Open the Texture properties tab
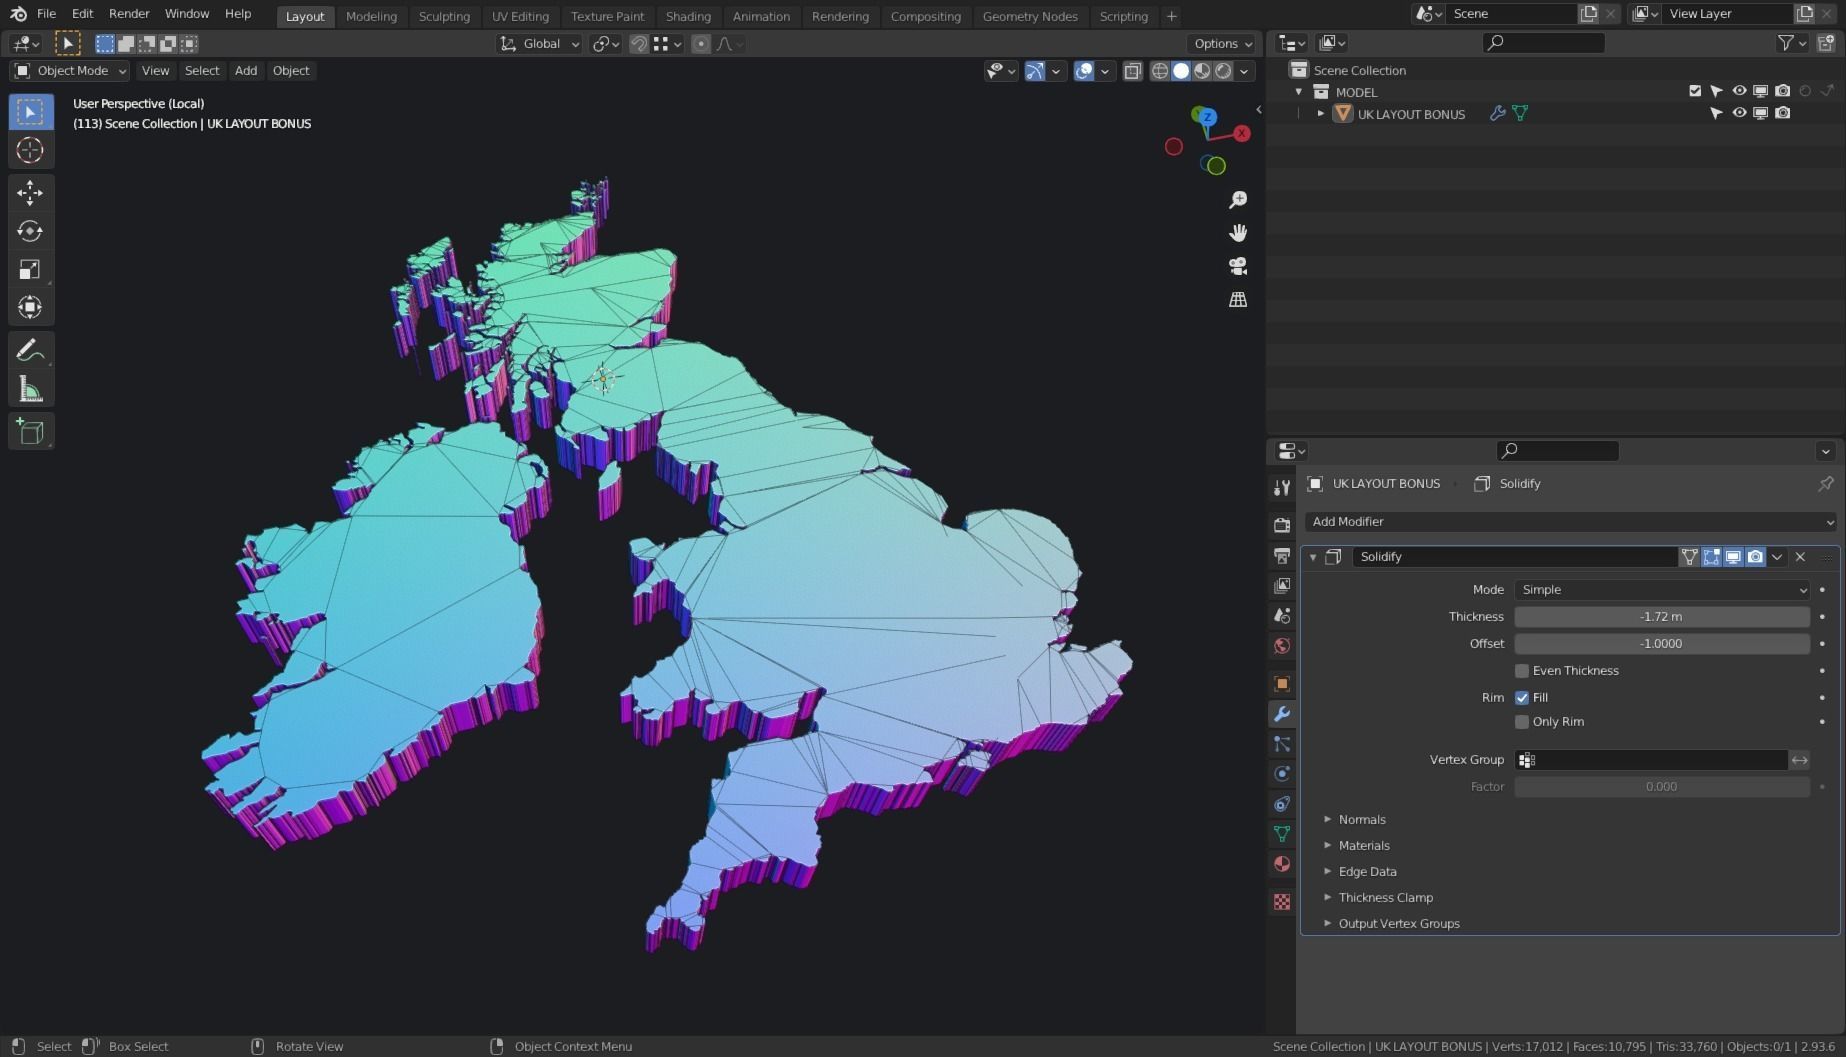This screenshot has height=1057, width=1846. (x=1282, y=902)
